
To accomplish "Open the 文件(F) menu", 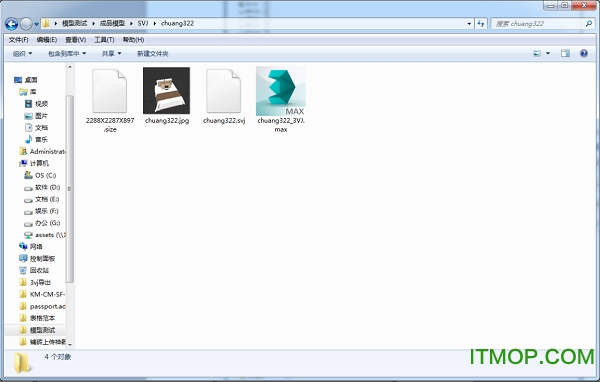I will pos(18,40).
